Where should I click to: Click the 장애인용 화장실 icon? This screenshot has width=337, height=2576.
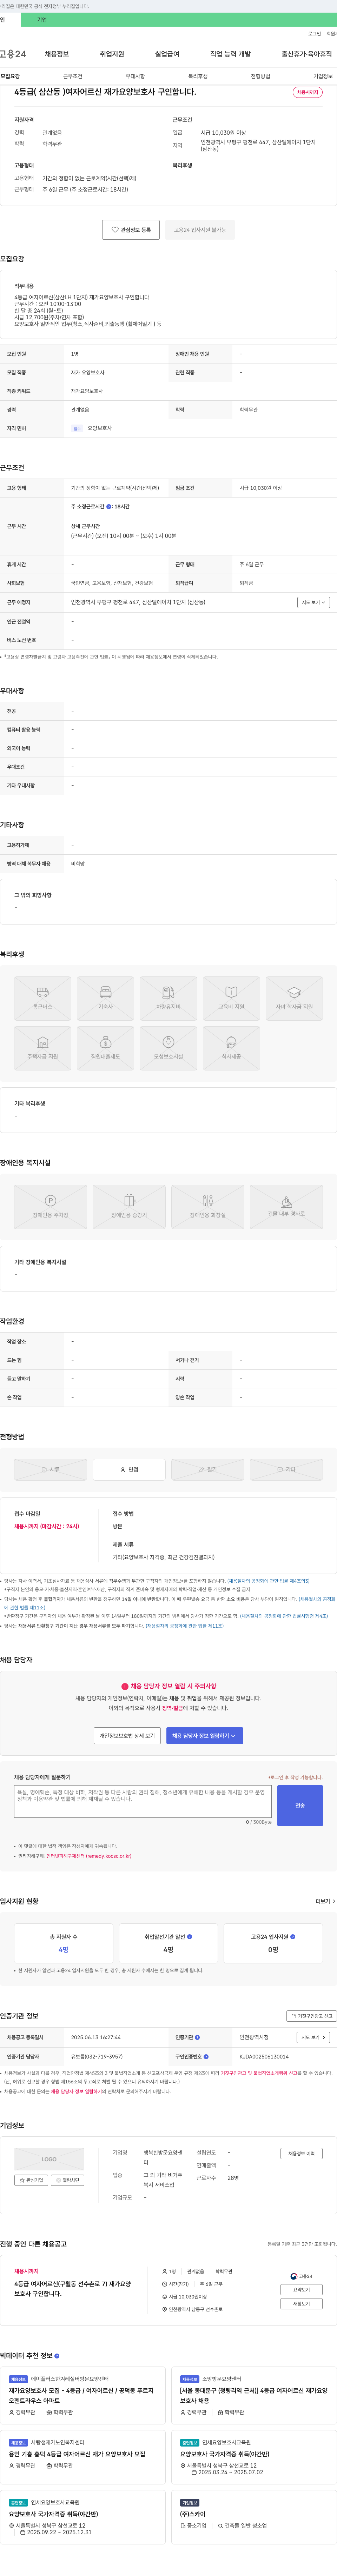[208, 1207]
